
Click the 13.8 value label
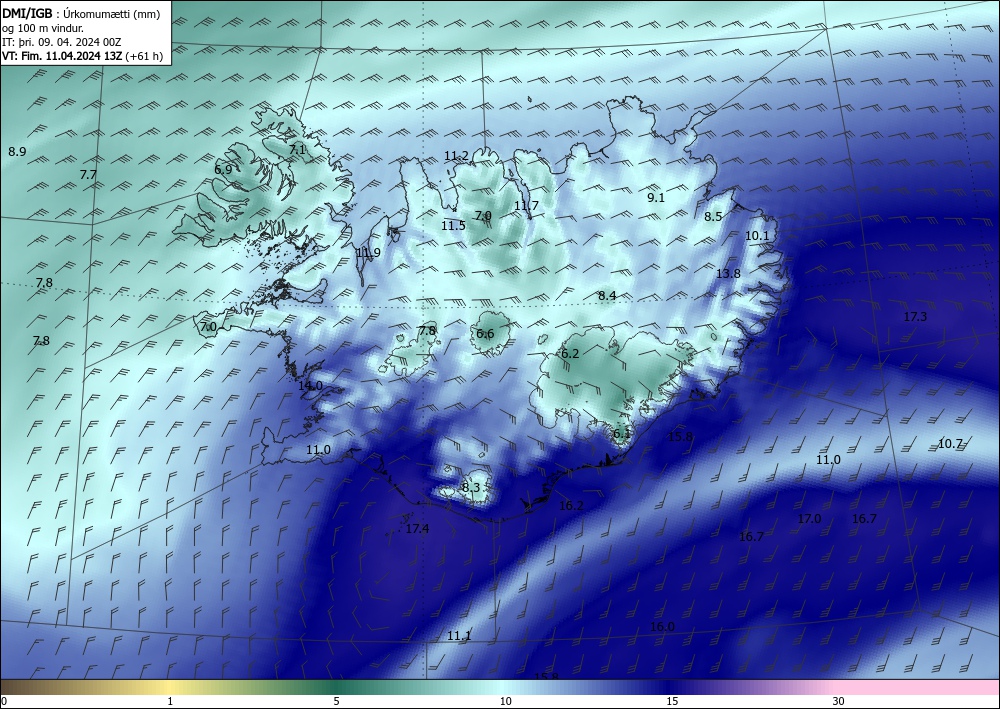pyautogui.click(x=728, y=274)
